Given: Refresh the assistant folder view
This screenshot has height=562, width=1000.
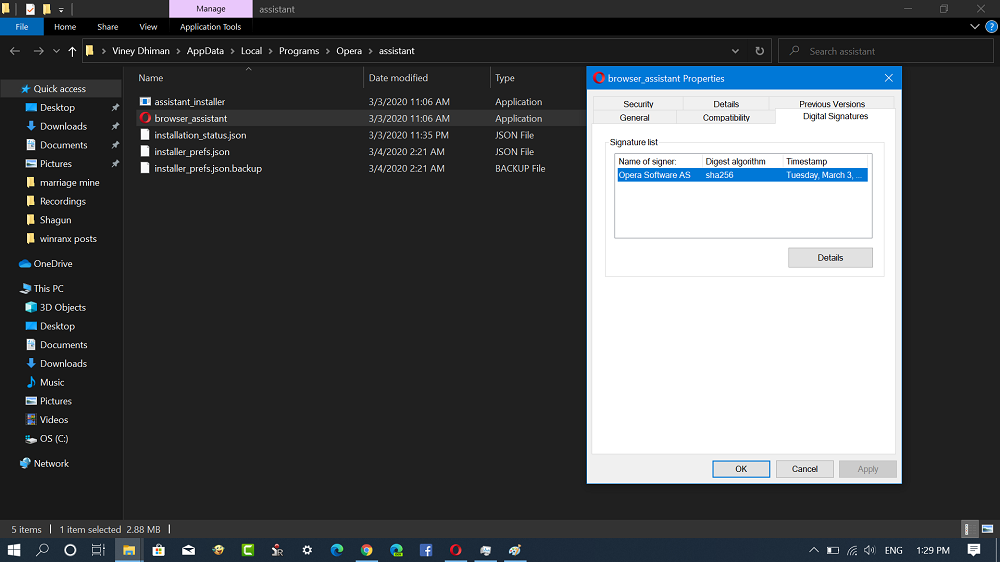Looking at the screenshot, I should 759,51.
